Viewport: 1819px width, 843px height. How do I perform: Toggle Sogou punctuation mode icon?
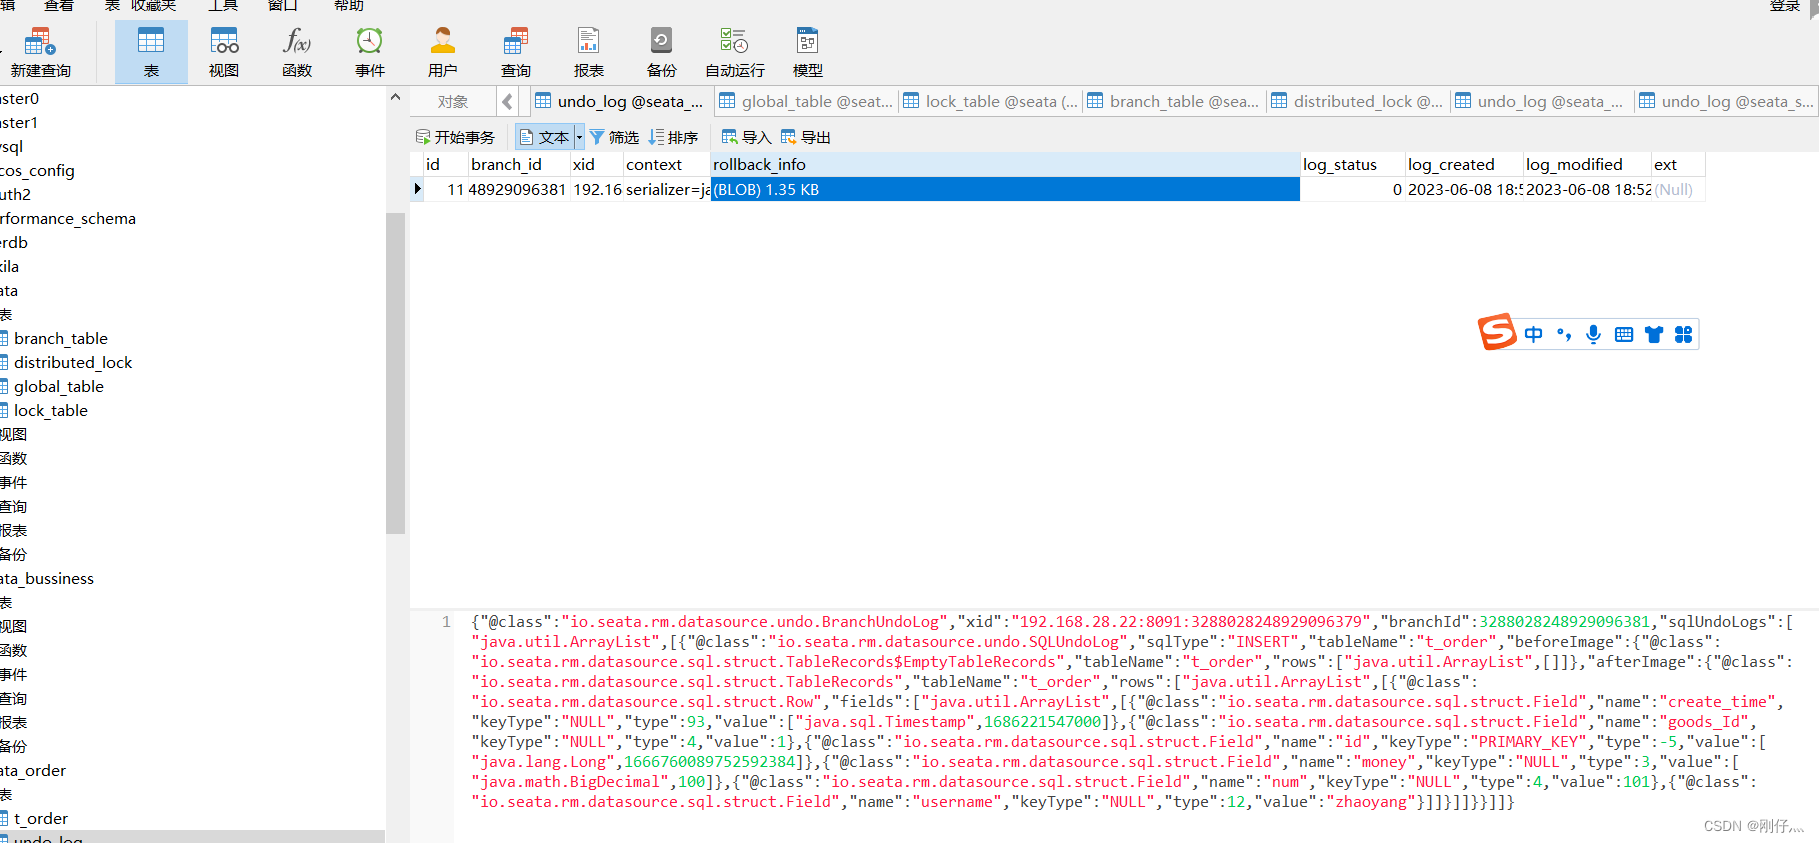coord(1564,334)
